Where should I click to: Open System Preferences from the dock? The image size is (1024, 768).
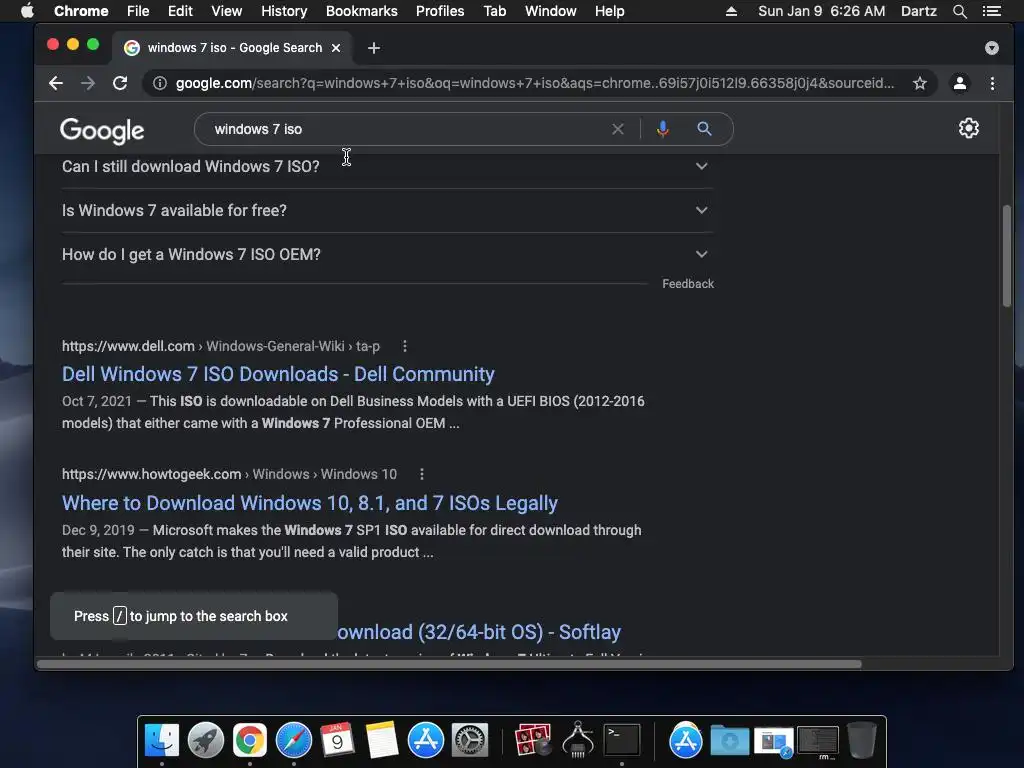tap(470, 741)
